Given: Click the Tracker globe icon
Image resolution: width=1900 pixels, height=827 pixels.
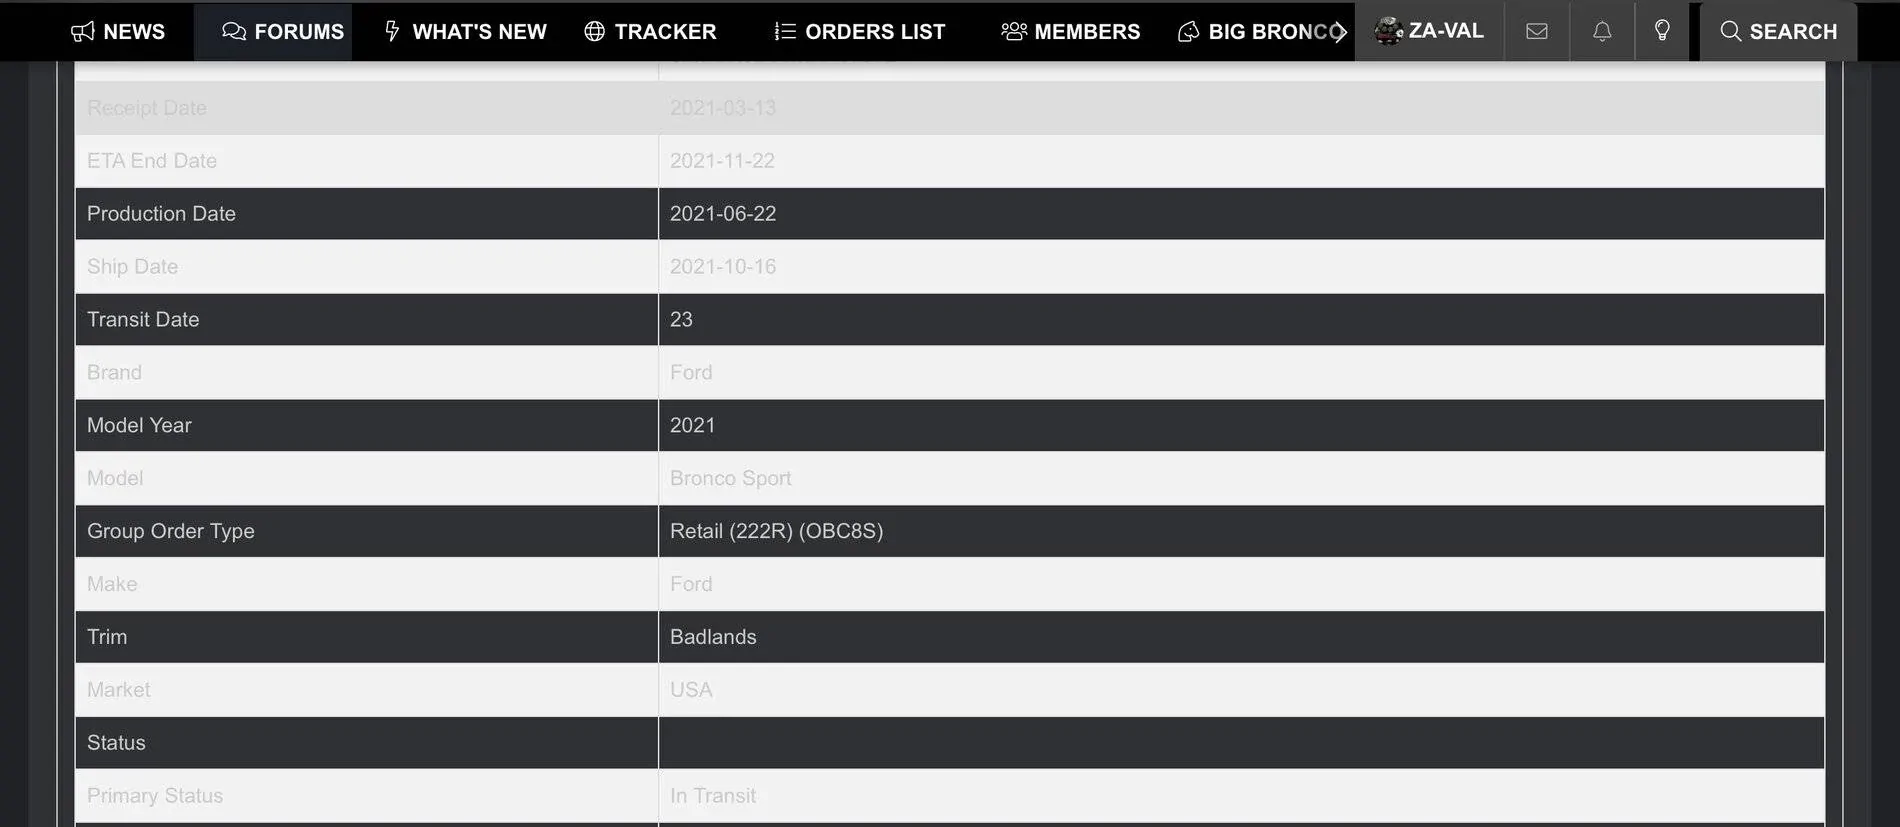Looking at the screenshot, I should tap(595, 32).
